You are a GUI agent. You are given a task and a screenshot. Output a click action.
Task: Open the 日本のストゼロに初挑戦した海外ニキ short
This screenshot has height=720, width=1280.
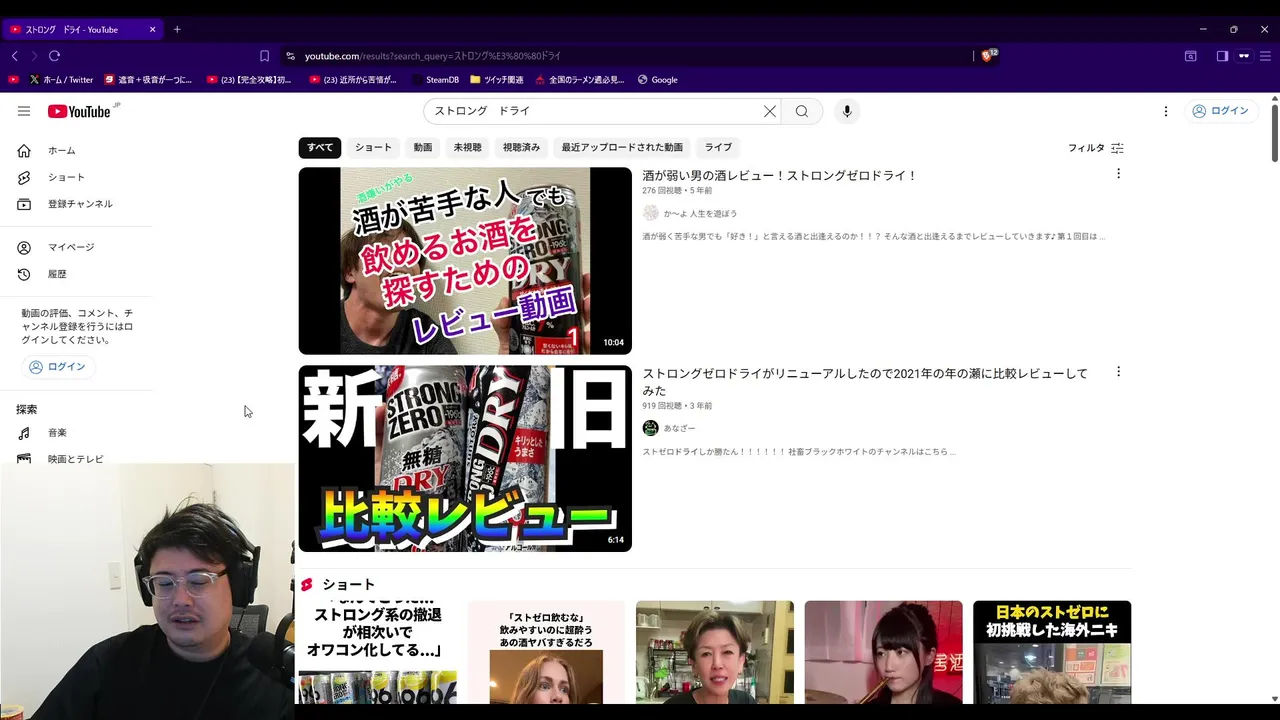tap(1052, 652)
